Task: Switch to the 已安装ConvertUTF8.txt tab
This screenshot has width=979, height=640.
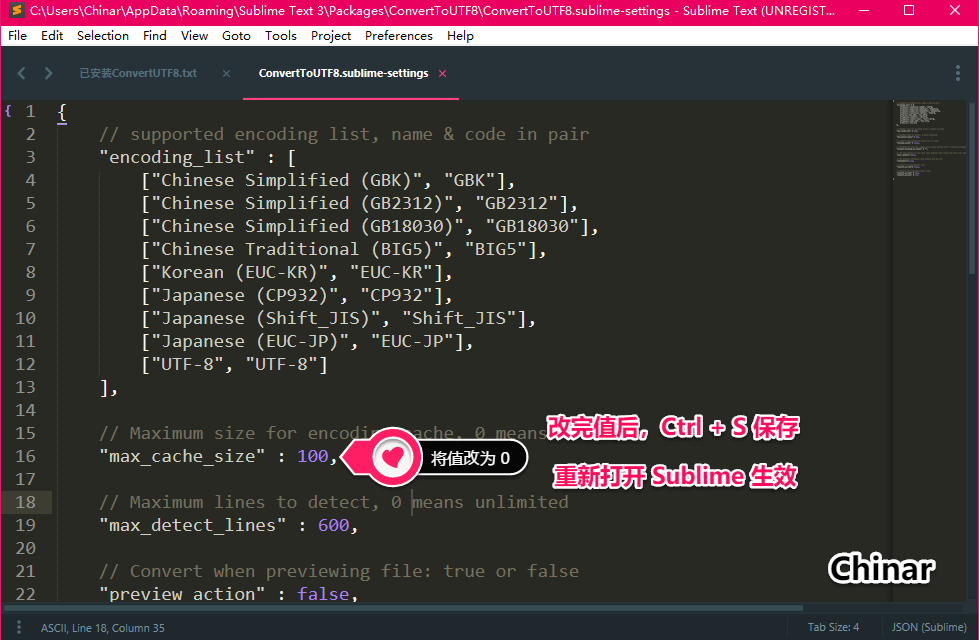Action: point(137,73)
